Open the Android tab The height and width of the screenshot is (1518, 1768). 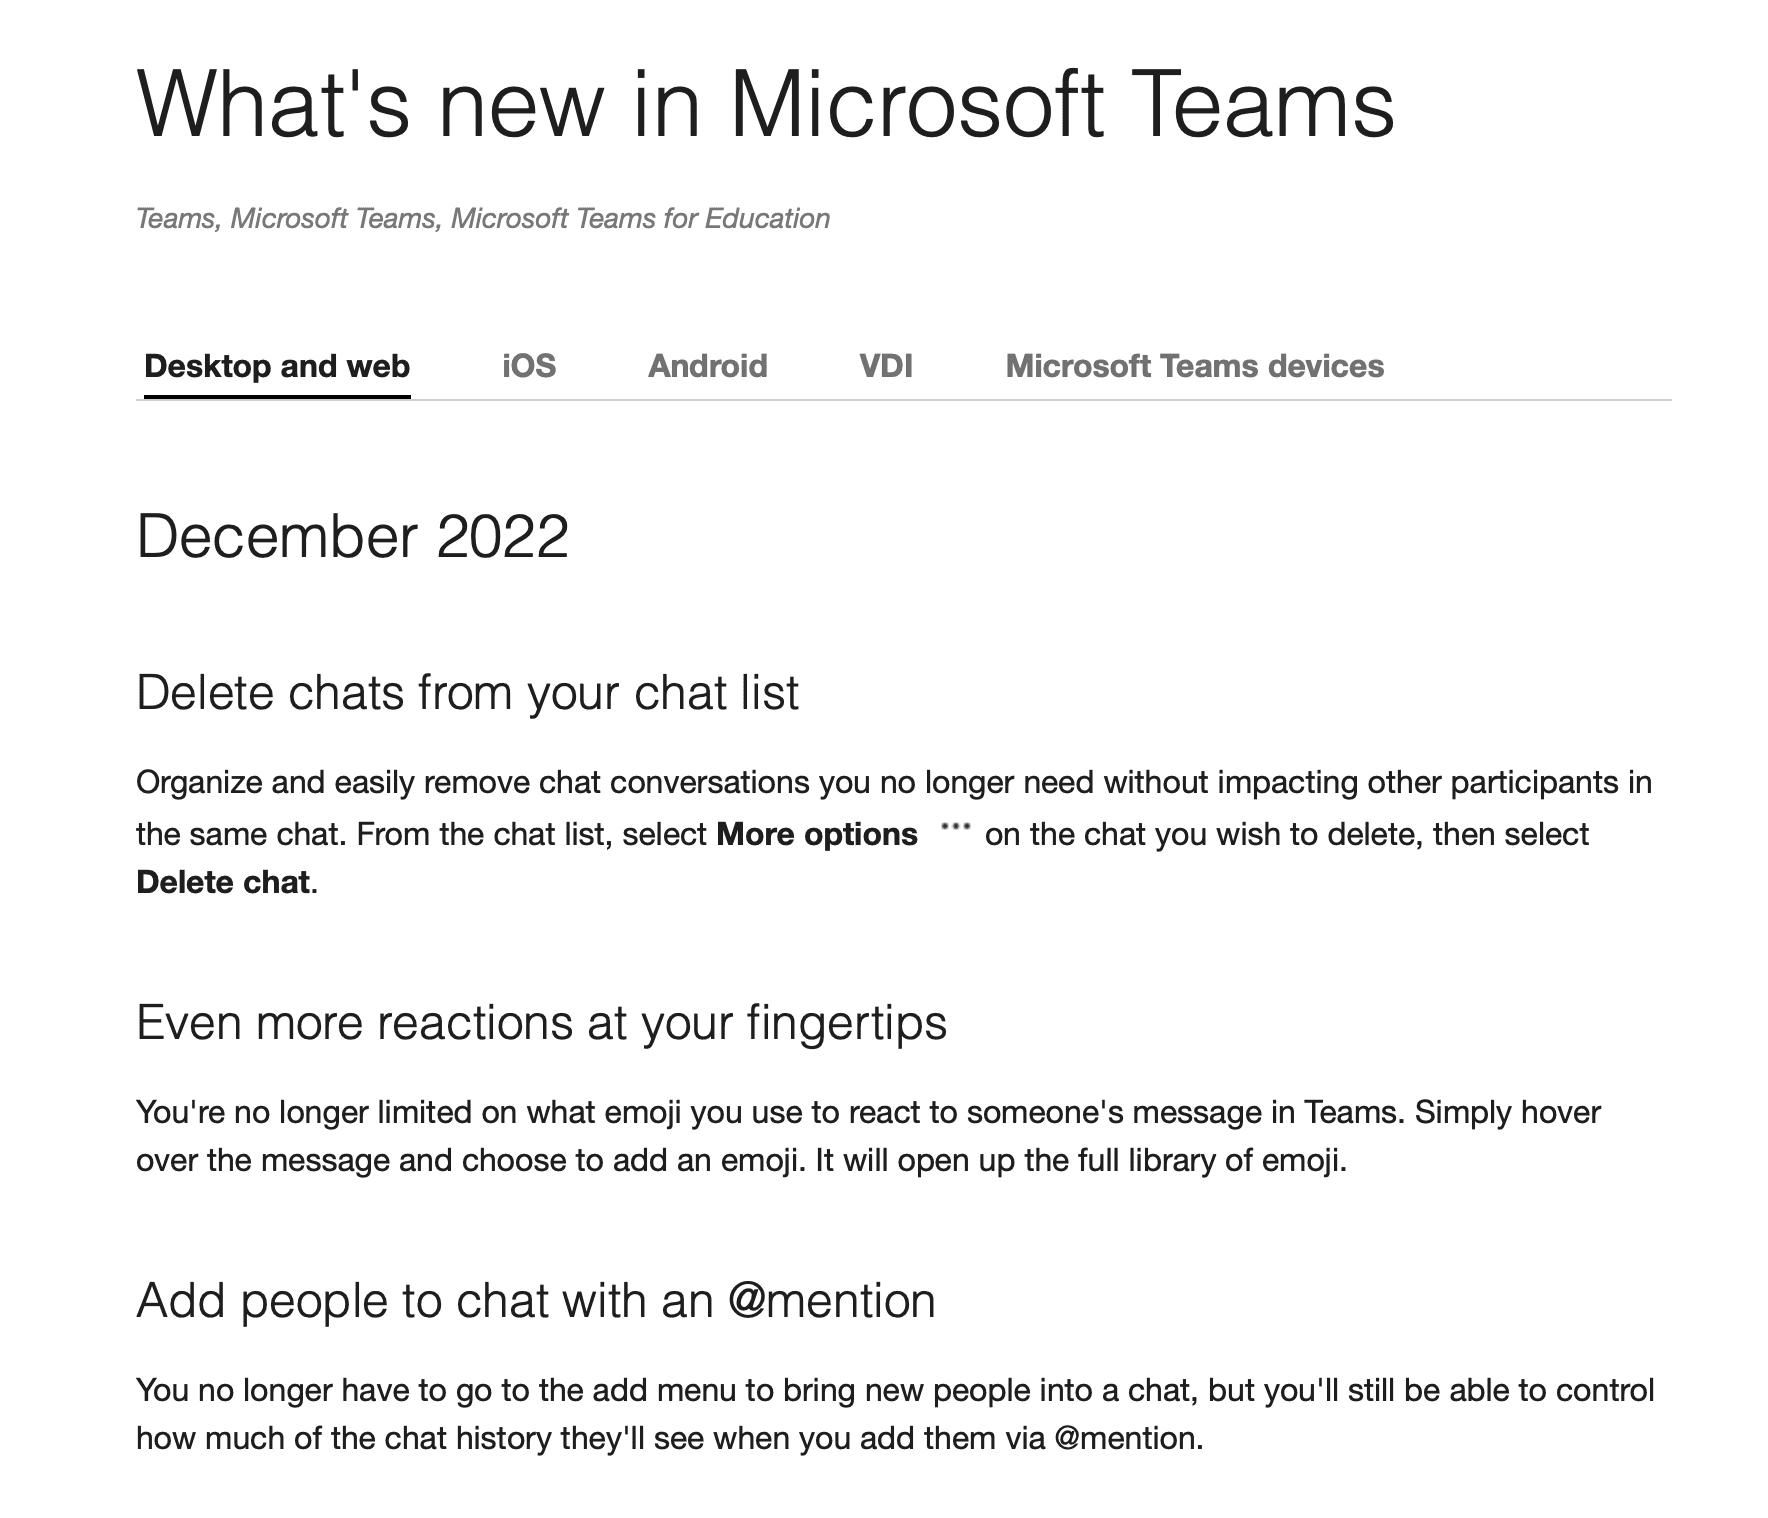pos(708,366)
